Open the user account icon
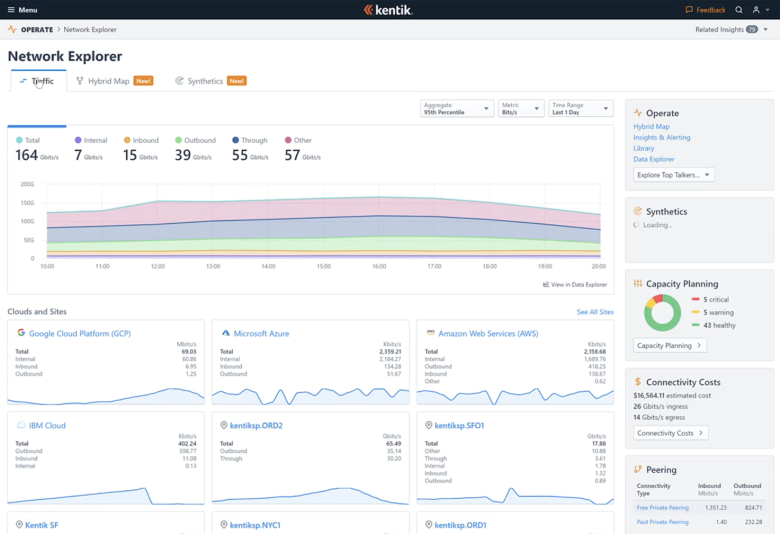 point(756,10)
